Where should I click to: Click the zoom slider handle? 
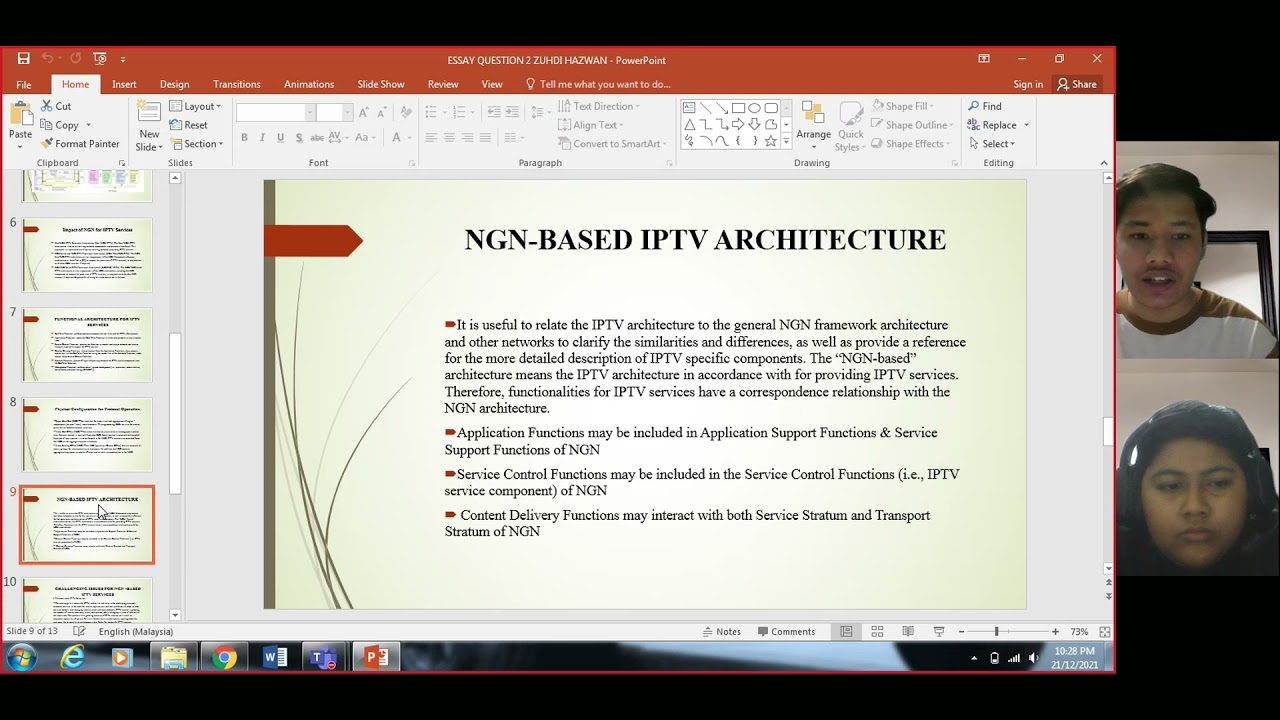coord(996,632)
